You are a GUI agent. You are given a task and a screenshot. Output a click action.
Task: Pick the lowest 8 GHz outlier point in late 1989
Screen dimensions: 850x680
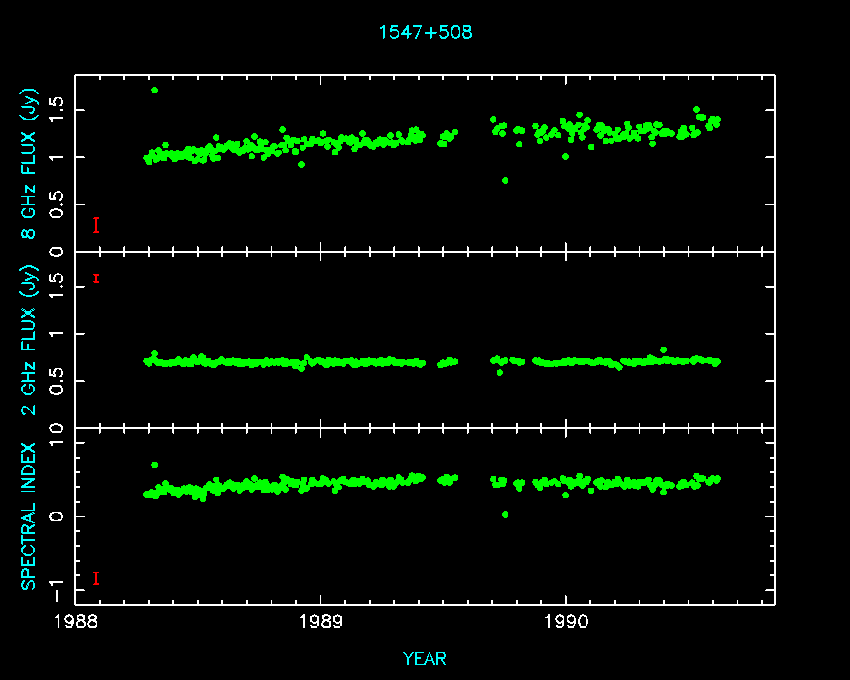click(505, 180)
